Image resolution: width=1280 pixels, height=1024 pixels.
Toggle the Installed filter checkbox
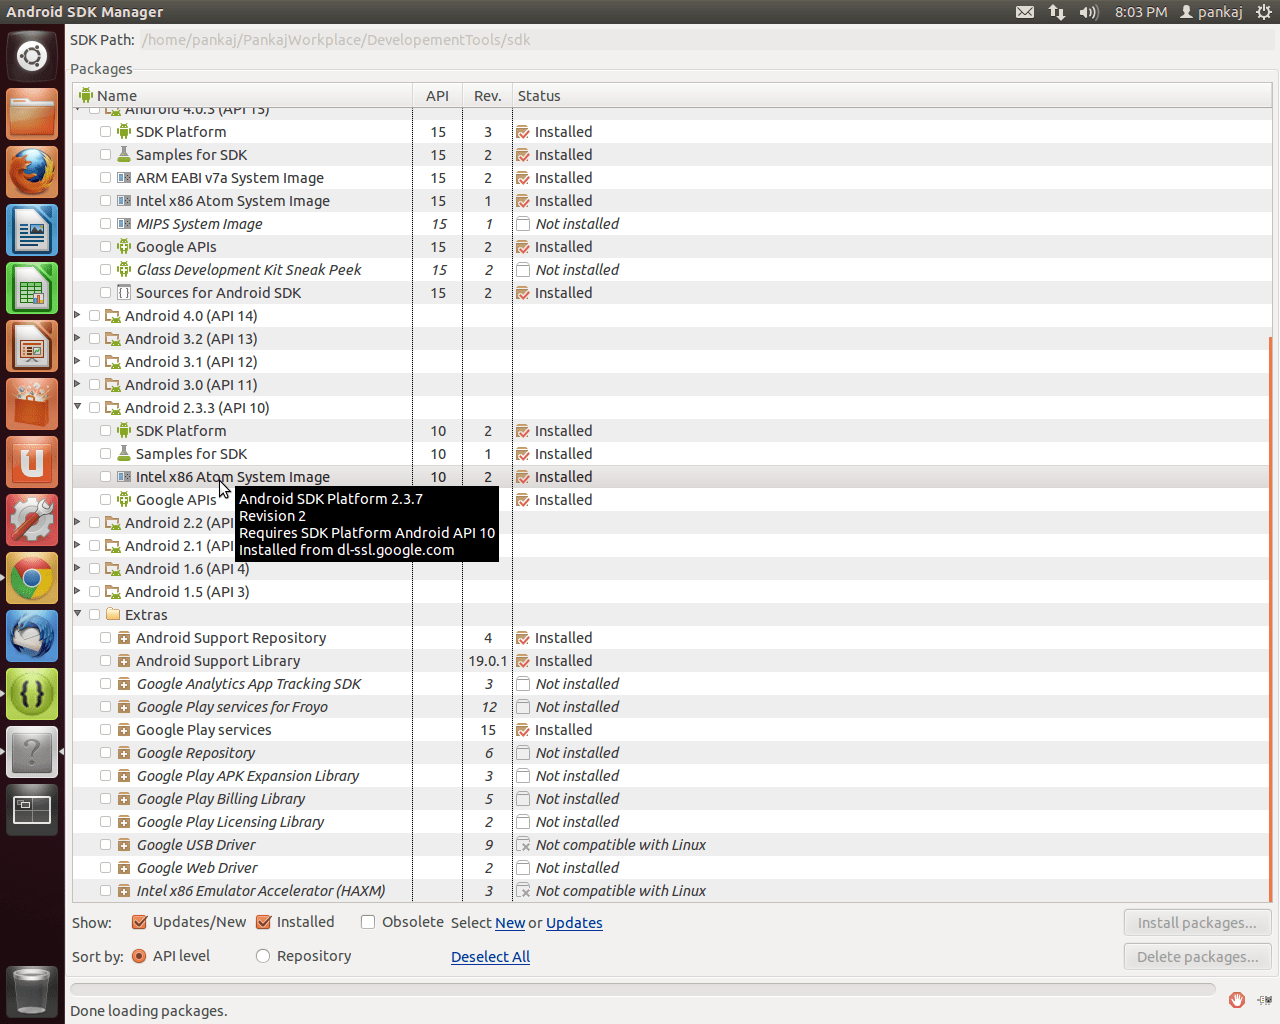click(x=264, y=922)
